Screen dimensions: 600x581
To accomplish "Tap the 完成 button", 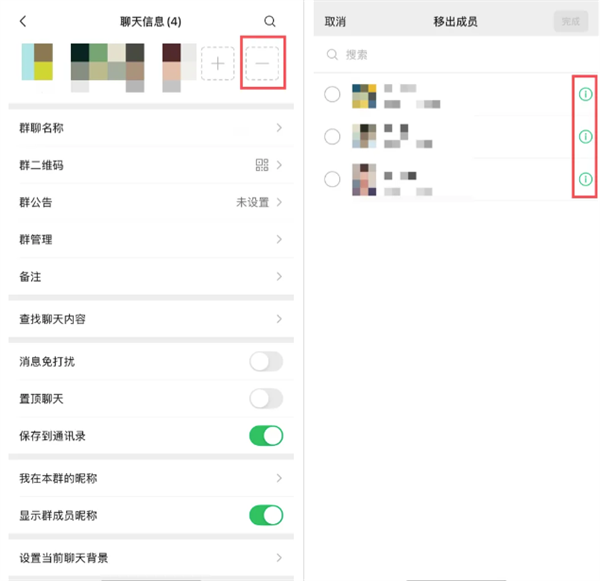I will pos(571,22).
